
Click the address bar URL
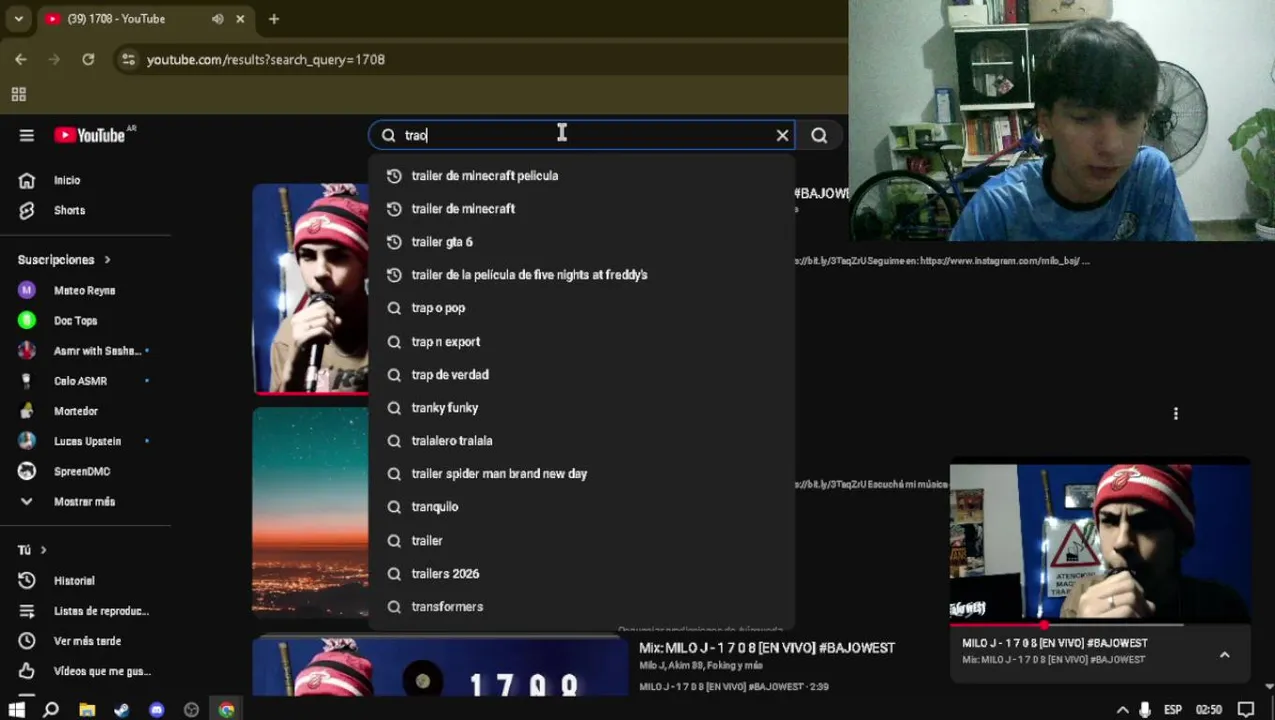click(266, 60)
